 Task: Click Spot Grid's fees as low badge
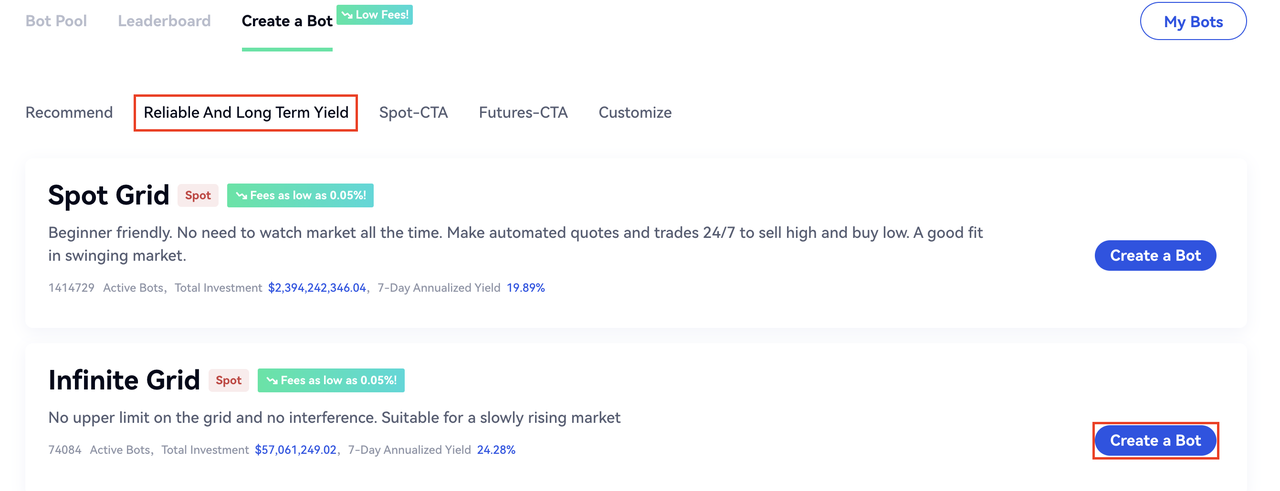tap(300, 195)
